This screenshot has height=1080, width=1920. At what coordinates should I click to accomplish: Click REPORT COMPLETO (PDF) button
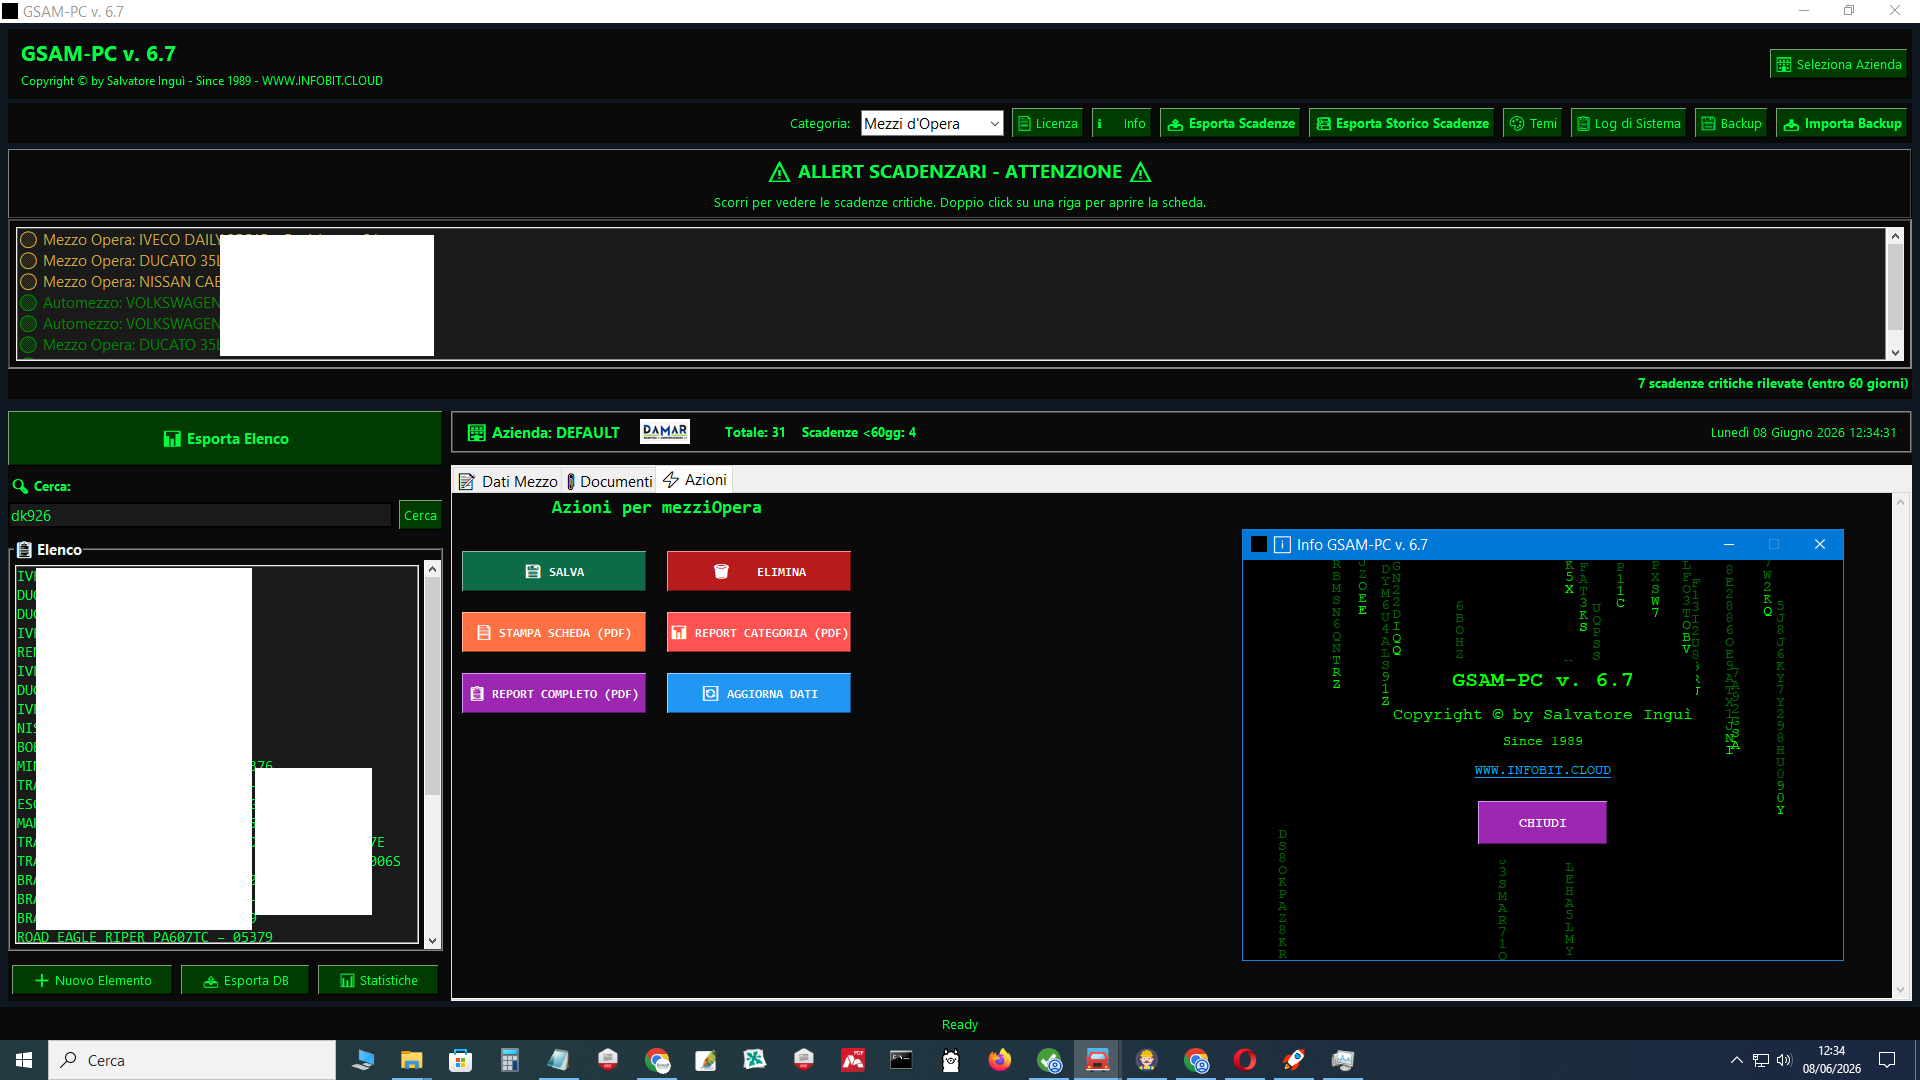pos(554,693)
